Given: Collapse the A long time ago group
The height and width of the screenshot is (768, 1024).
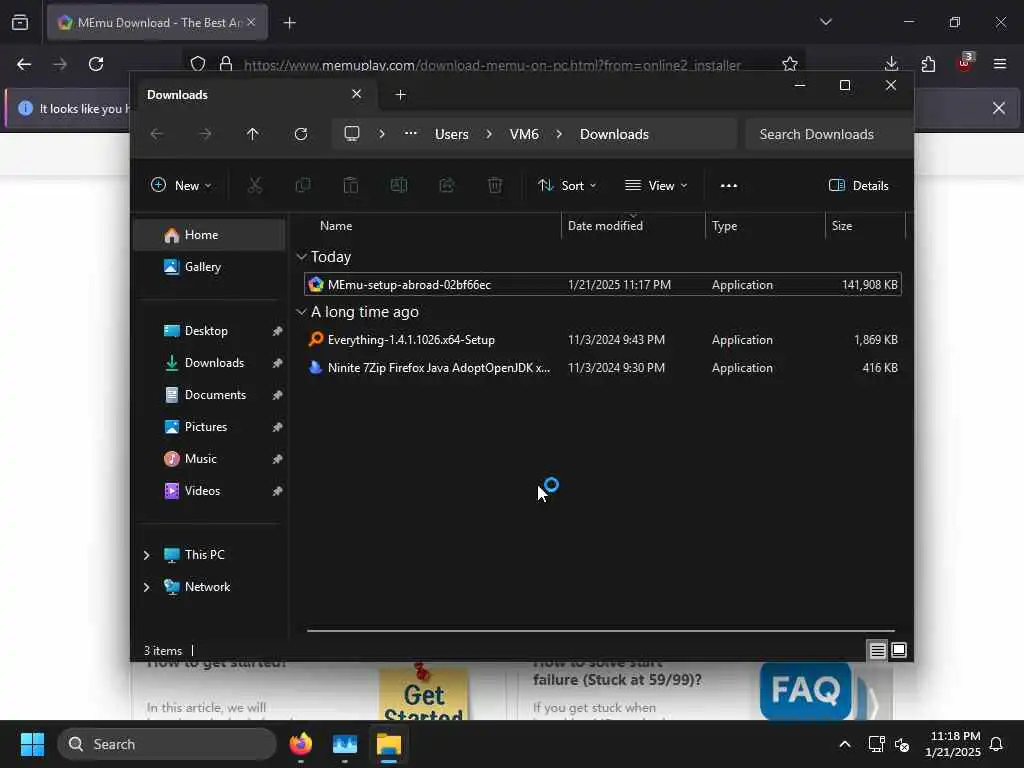Looking at the screenshot, I should 301,312.
